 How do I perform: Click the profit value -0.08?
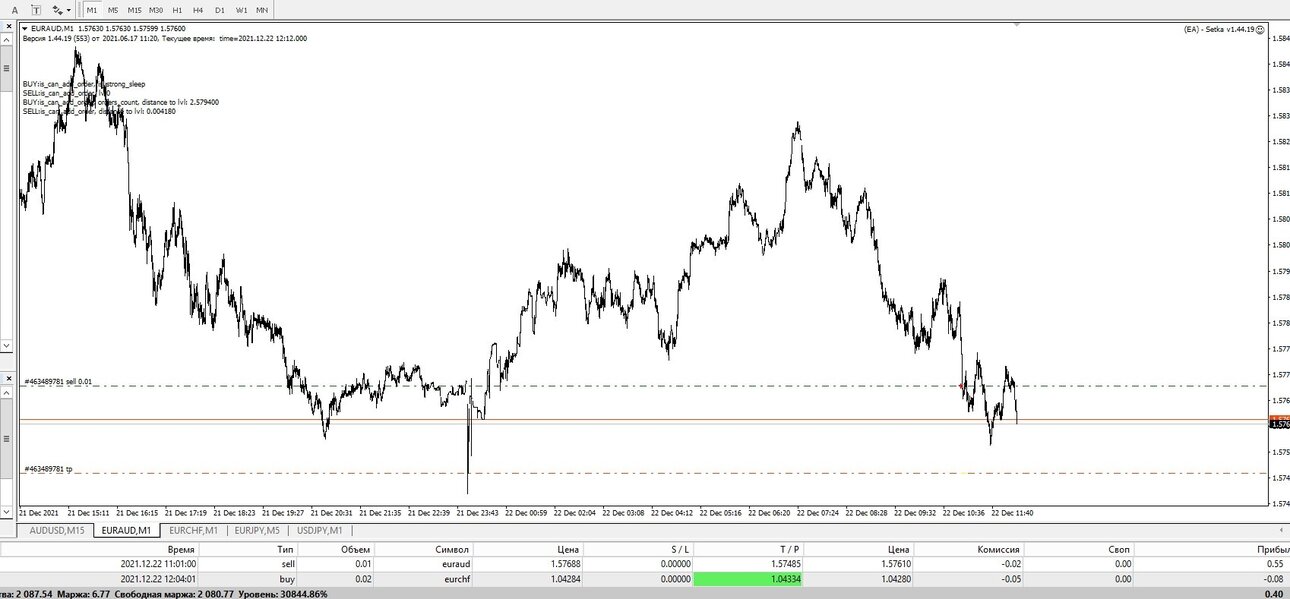[1274, 578]
